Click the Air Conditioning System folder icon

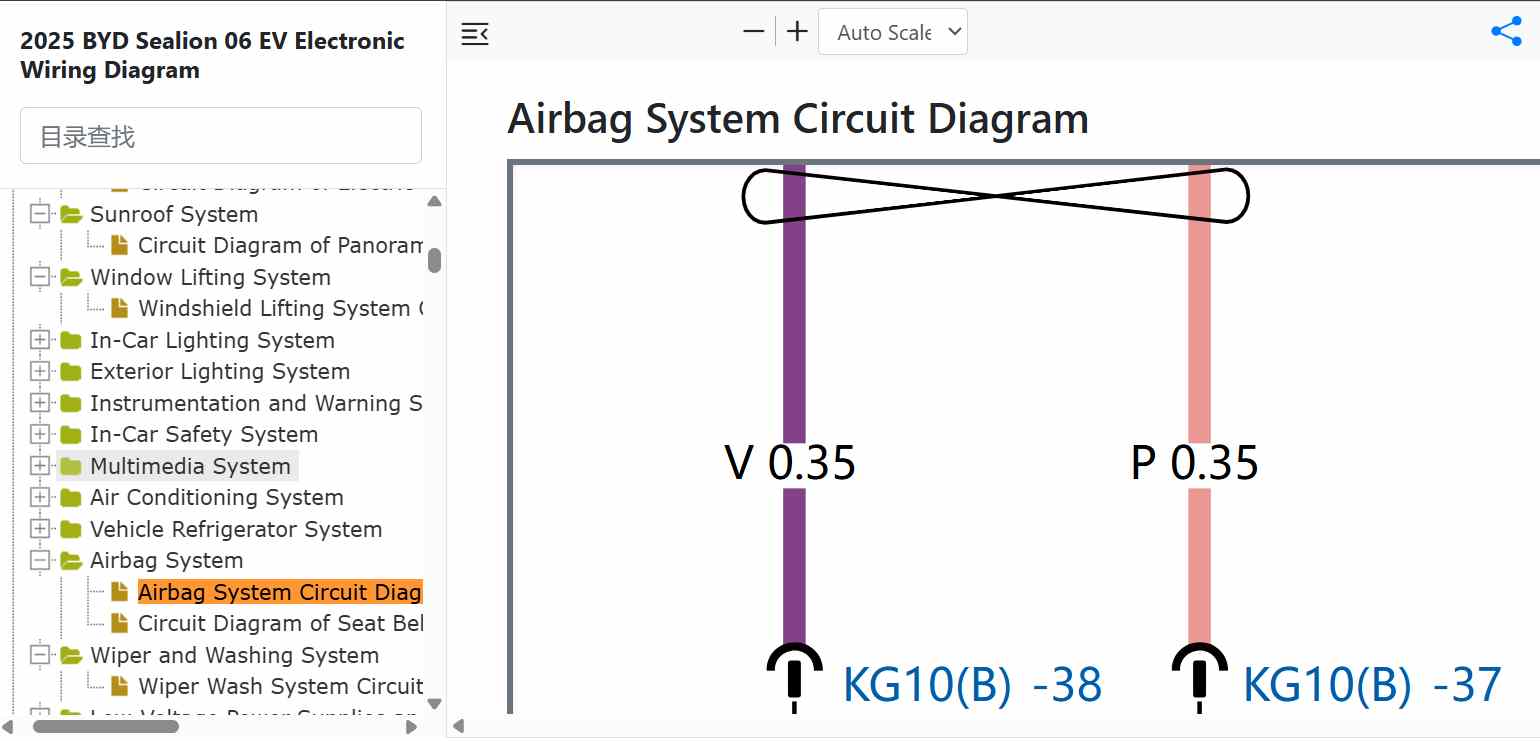pos(70,498)
